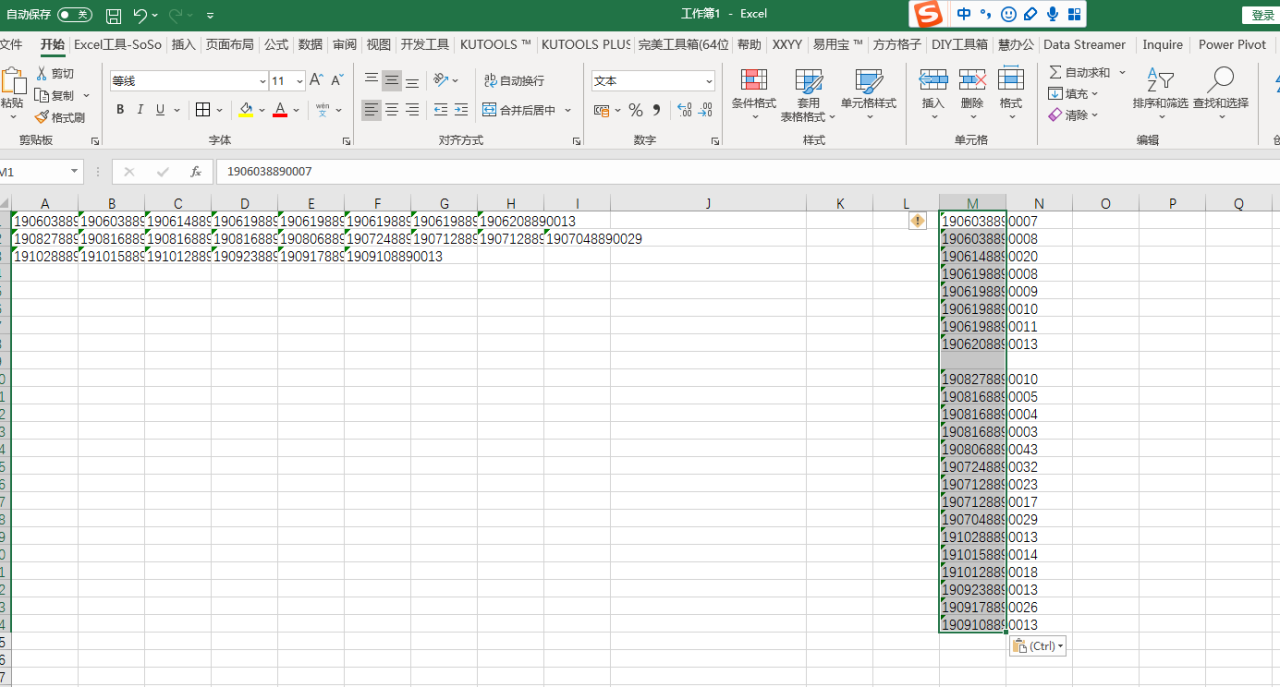Open the Power Pivot tab
This screenshot has height=687, width=1280.
coord(1232,45)
